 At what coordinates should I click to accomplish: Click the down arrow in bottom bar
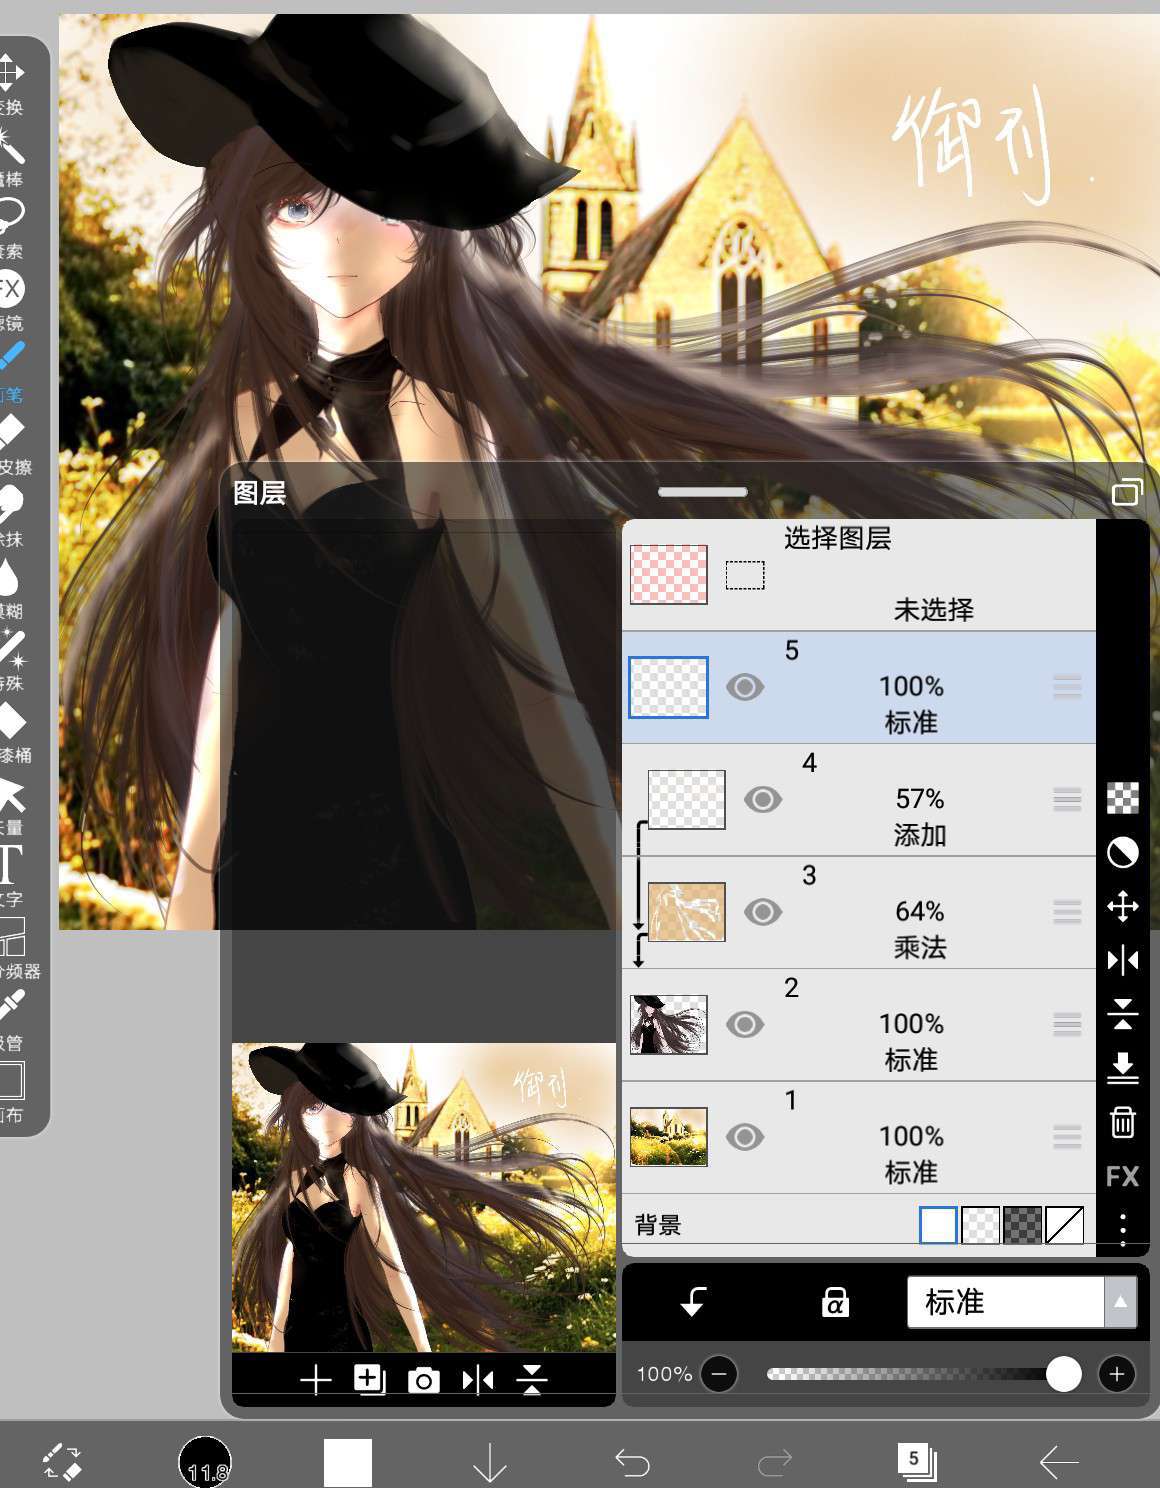[490, 1463]
